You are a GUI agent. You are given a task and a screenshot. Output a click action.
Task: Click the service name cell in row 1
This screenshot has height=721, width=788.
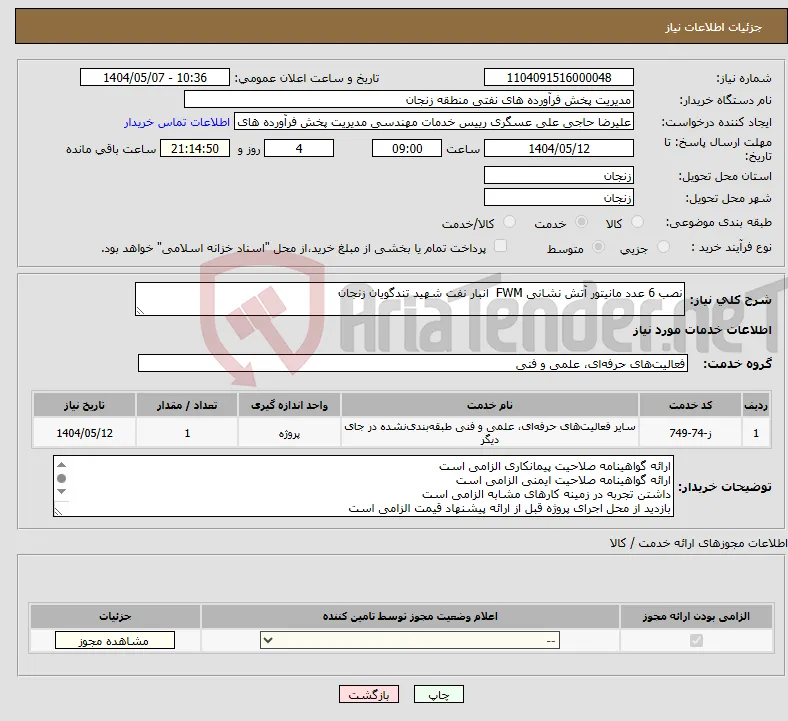coord(490,433)
